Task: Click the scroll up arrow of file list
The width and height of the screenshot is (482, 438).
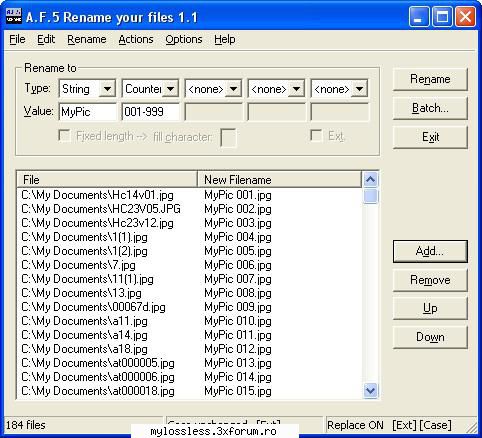Action: point(371,180)
